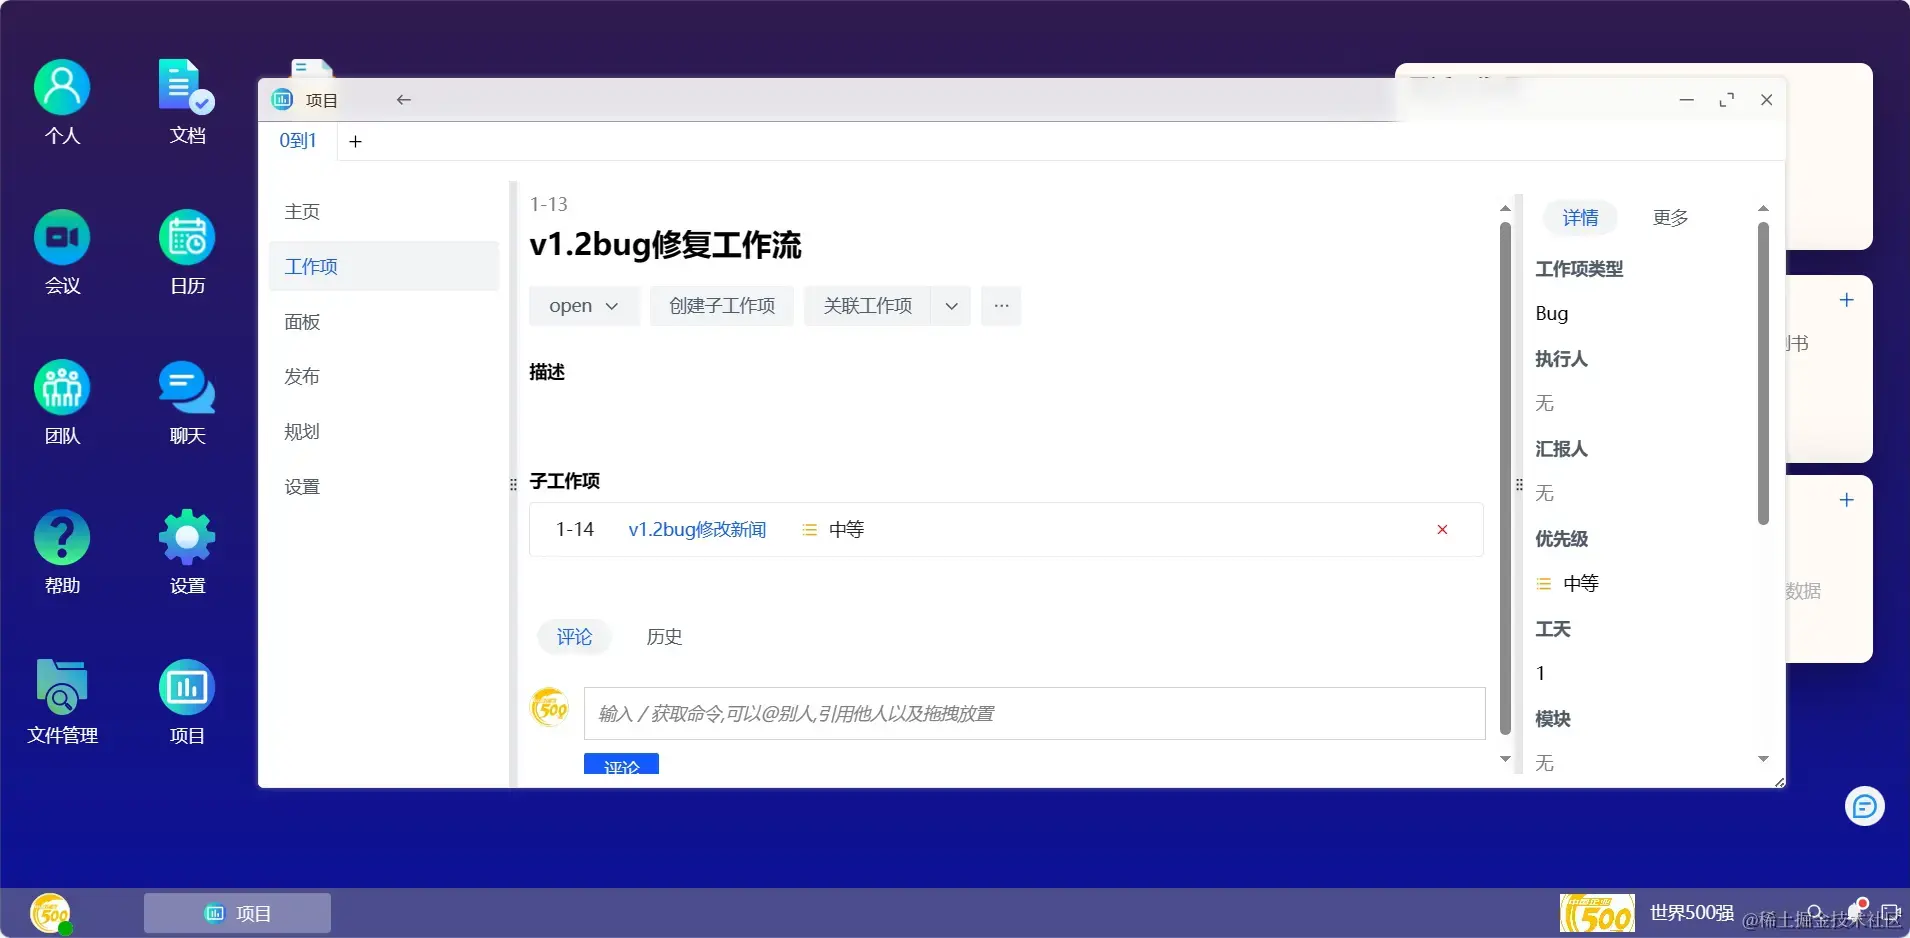
Task: Click the comment input field
Action: (1034, 714)
